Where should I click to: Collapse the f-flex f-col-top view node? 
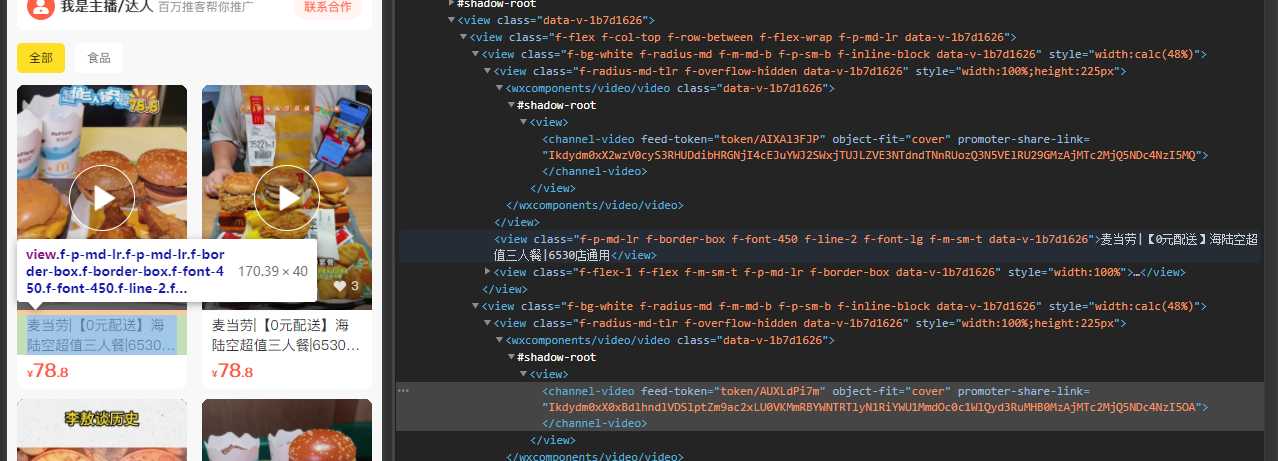pos(463,37)
